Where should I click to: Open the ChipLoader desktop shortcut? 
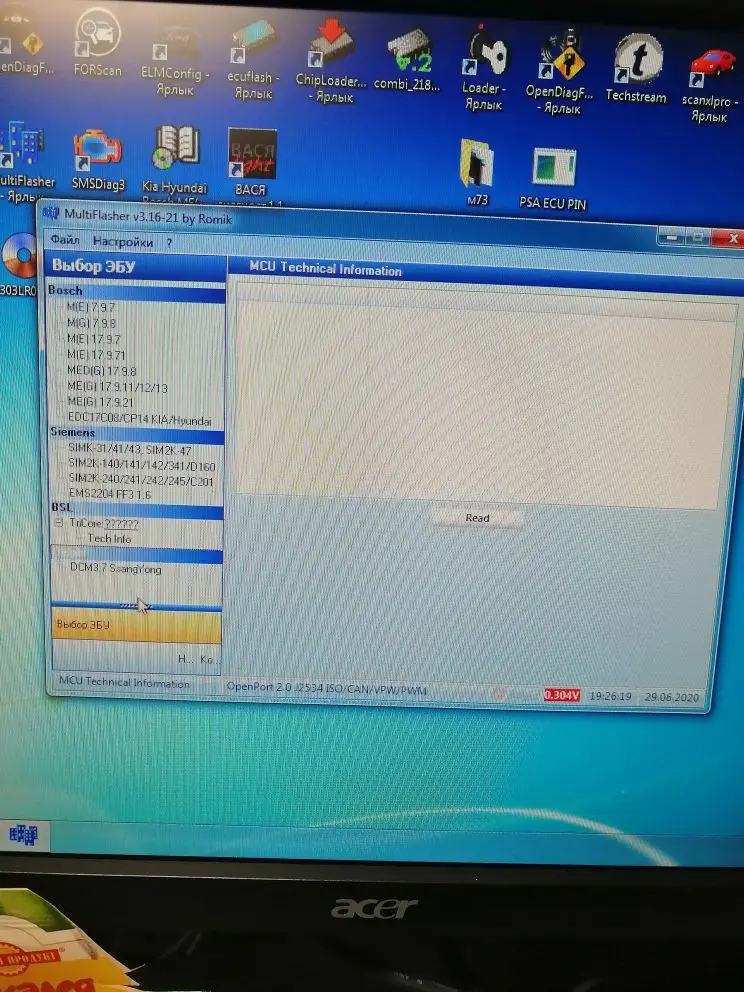pyautogui.click(x=330, y=60)
